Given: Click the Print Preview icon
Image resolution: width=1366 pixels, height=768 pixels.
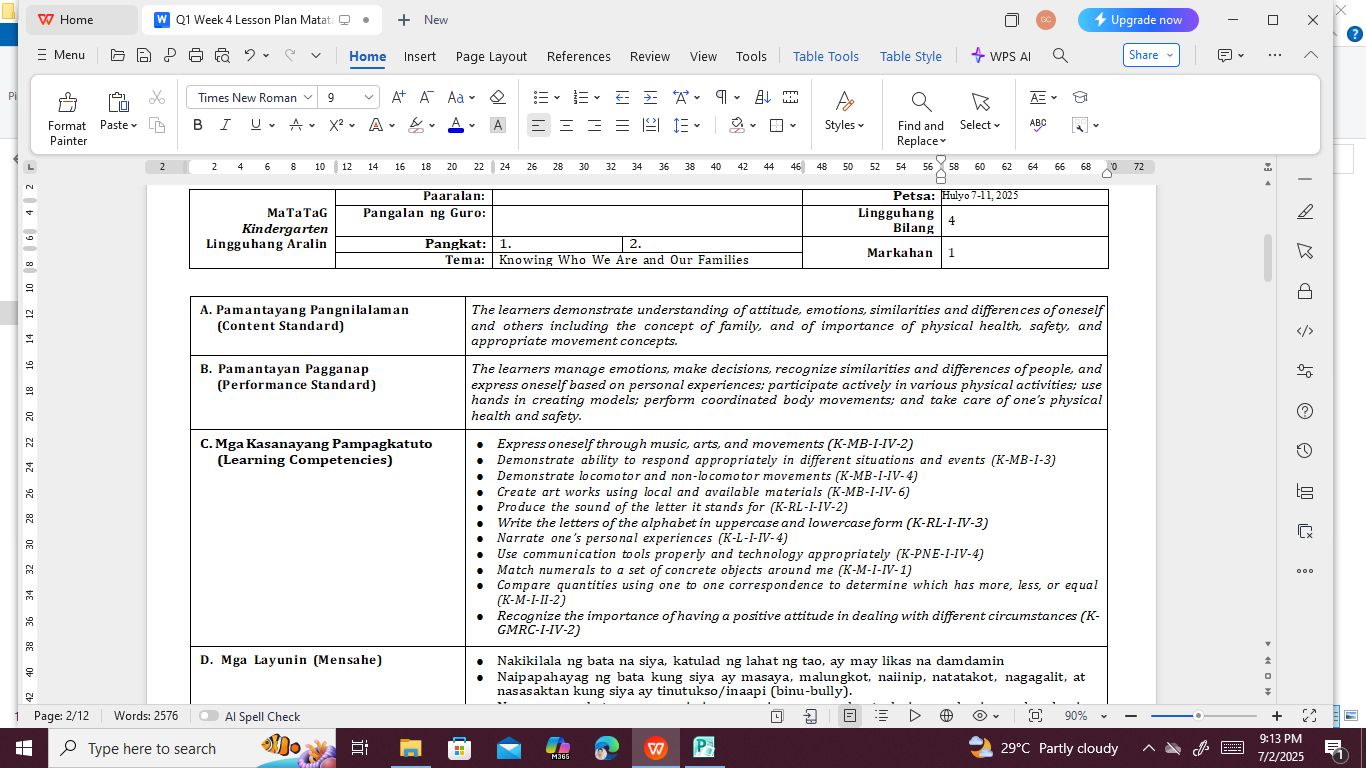Looking at the screenshot, I should pos(222,56).
